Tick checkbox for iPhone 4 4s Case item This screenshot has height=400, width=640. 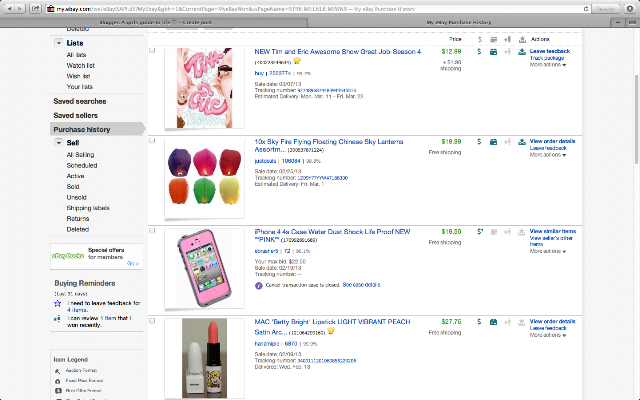pos(152,231)
